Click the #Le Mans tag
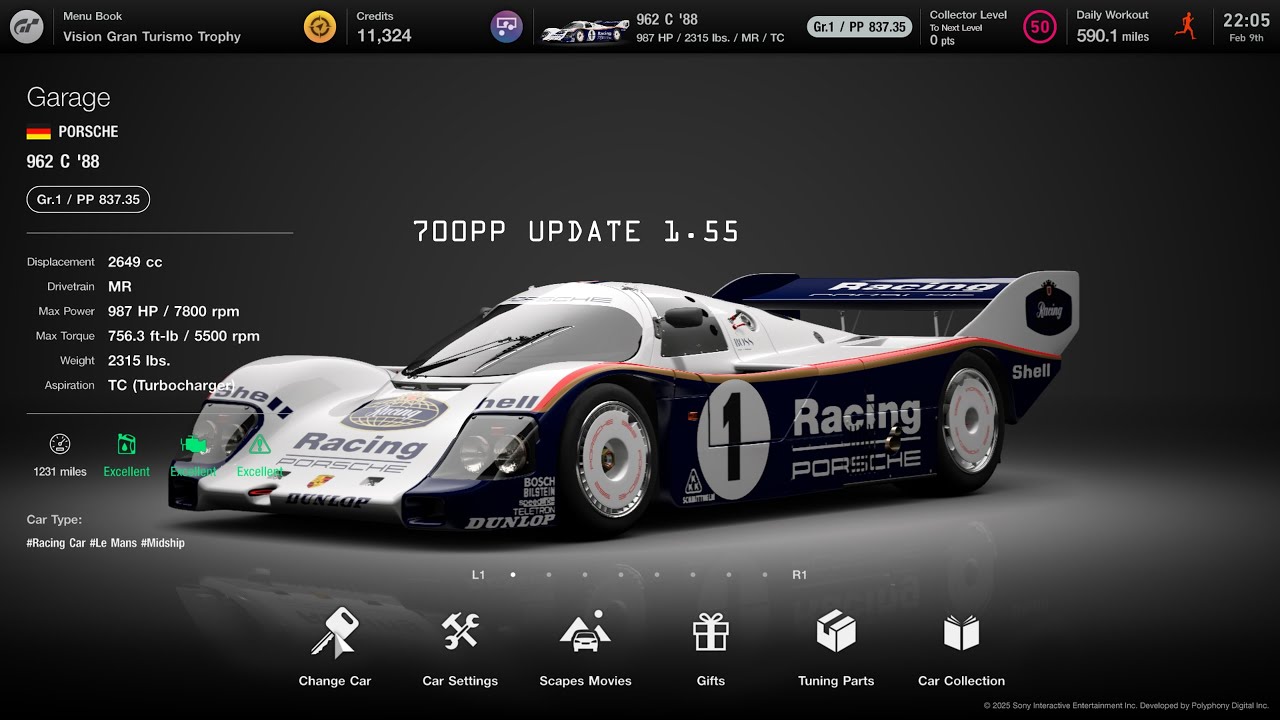 coord(113,543)
